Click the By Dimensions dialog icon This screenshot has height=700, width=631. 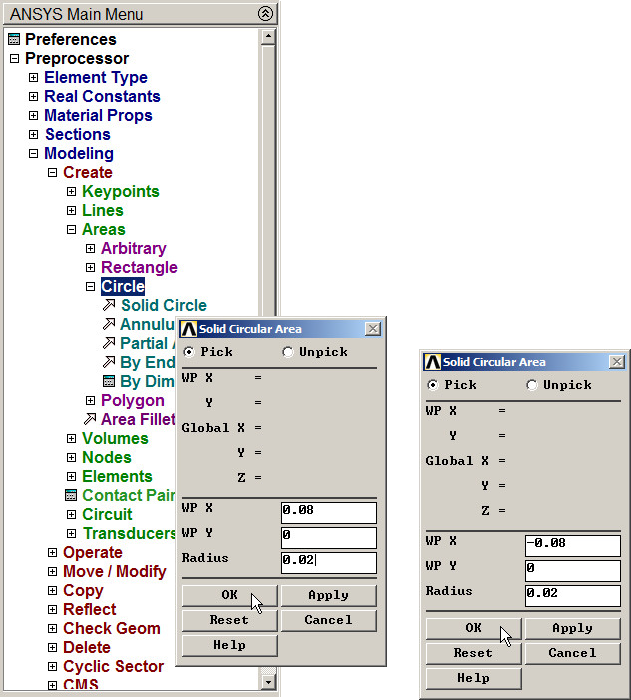(110, 382)
